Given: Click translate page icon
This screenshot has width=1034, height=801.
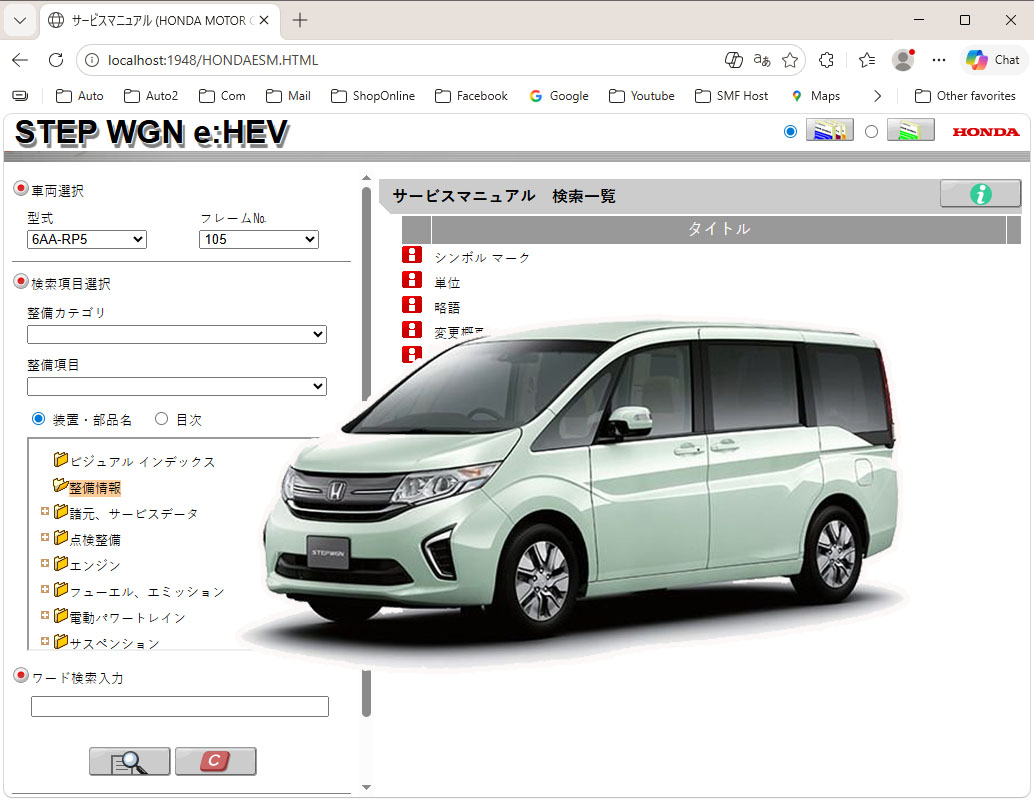Looking at the screenshot, I should [762, 60].
